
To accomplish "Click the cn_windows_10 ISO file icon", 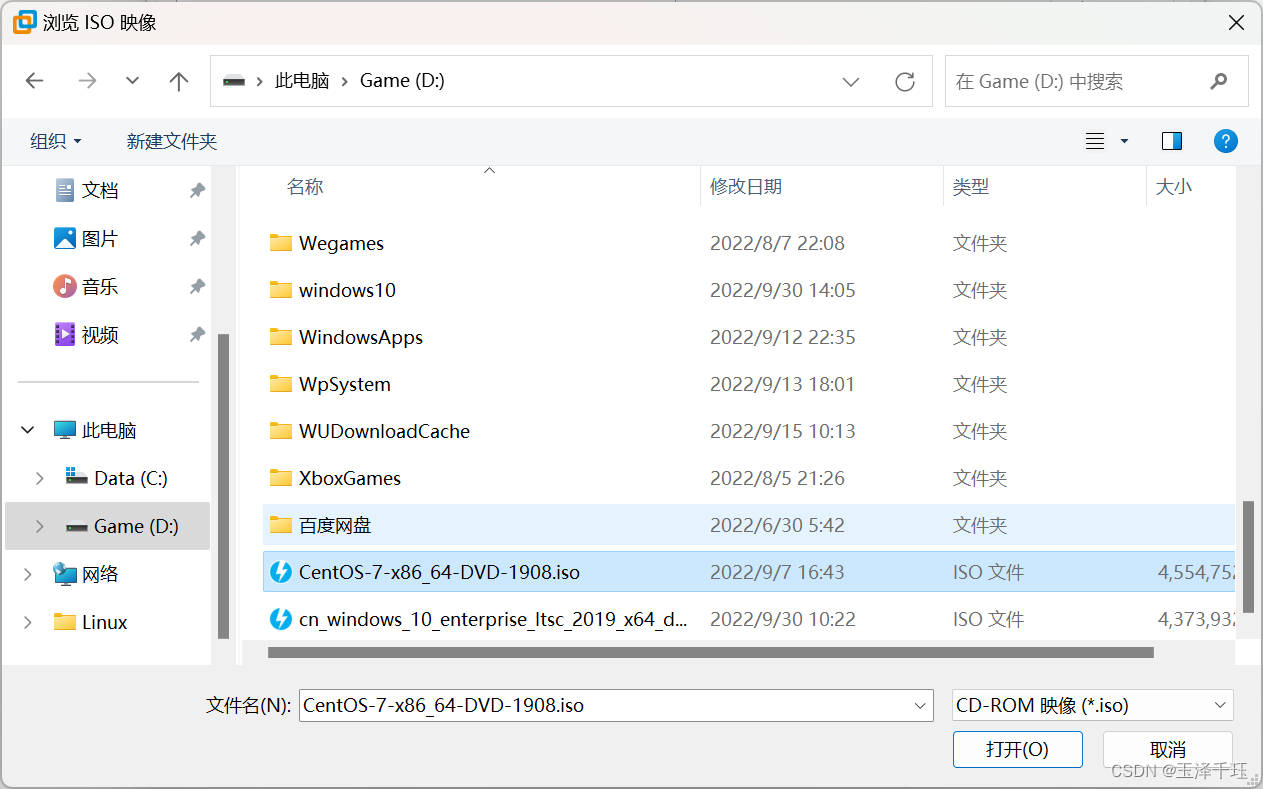I will pyautogui.click(x=281, y=619).
